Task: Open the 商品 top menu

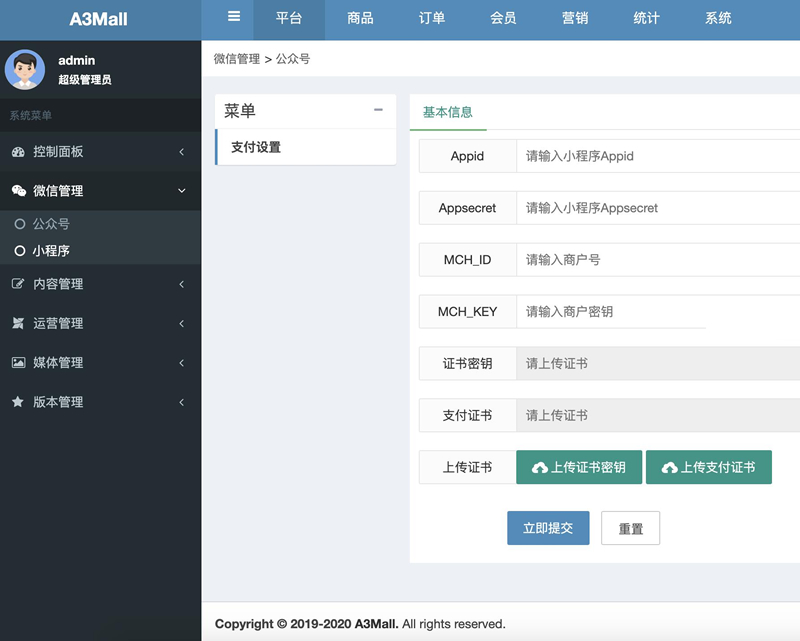Action: click(x=360, y=19)
